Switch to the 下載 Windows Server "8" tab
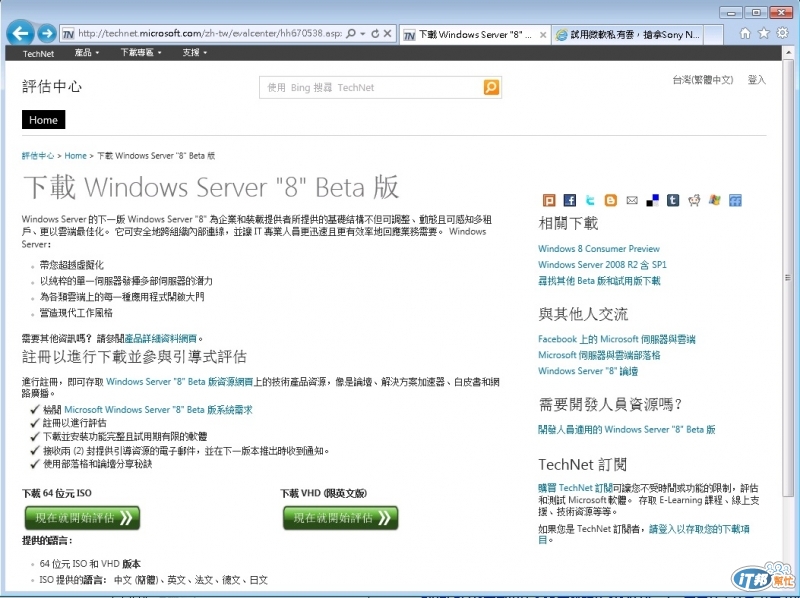The height and width of the screenshot is (598, 800). coord(475,35)
